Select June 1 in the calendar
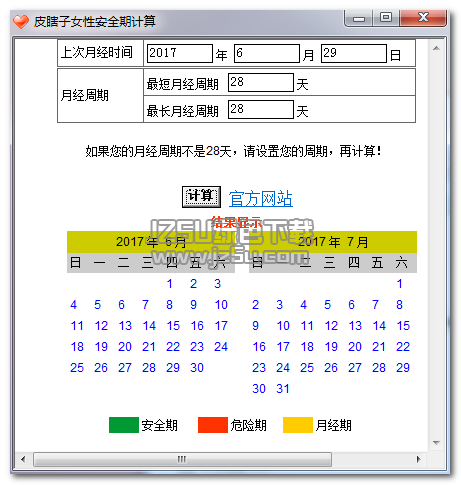Screen dimensions: 461x485 (x=170, y=284)
